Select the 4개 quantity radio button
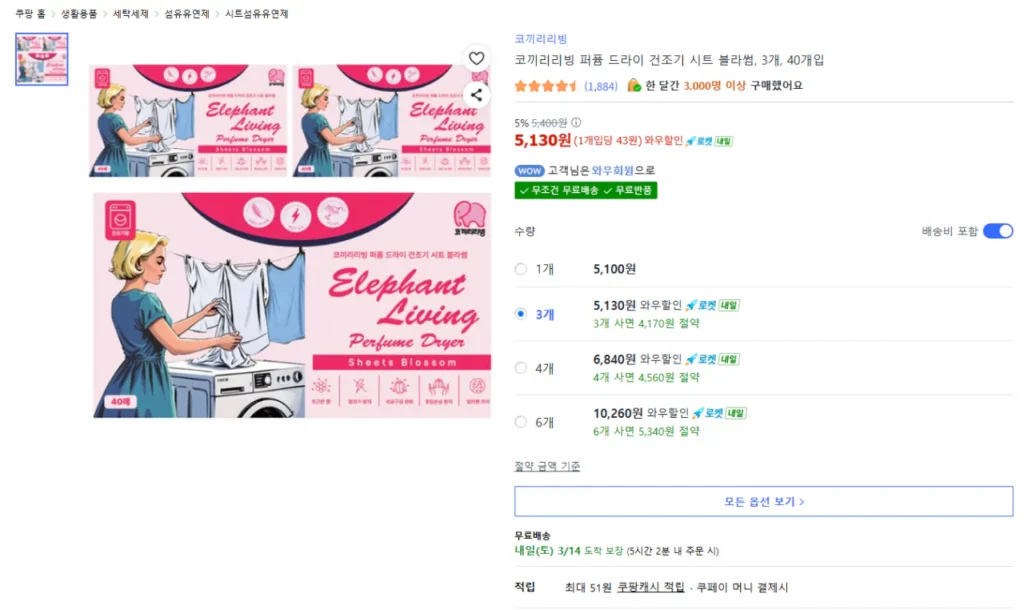 click(520, 368)
